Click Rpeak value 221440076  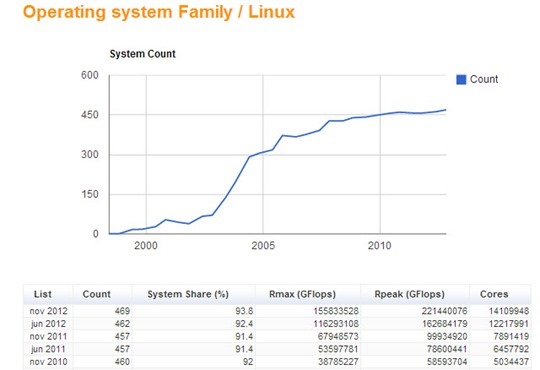pos(445,311)
